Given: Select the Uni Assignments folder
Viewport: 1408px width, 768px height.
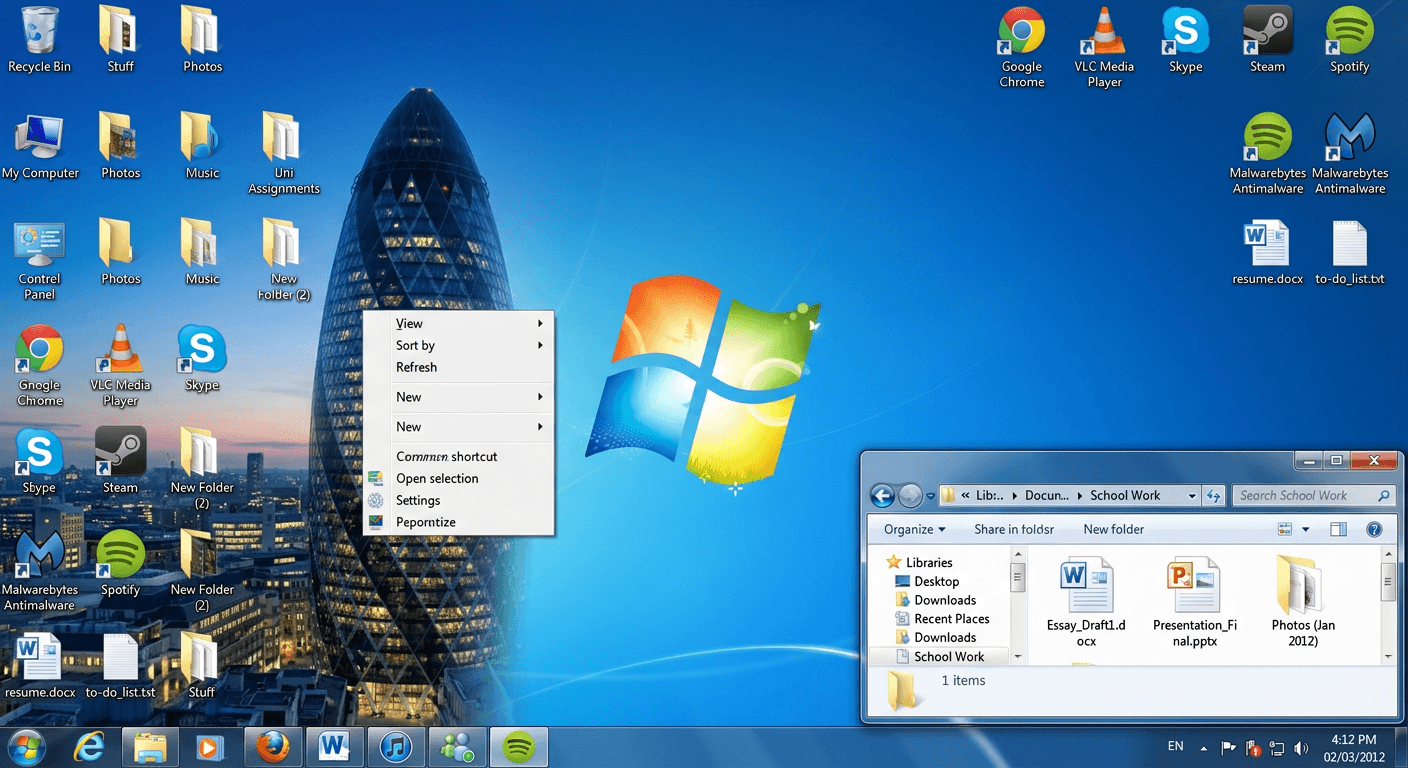Looking at the screenshot, I should (284, 153).
